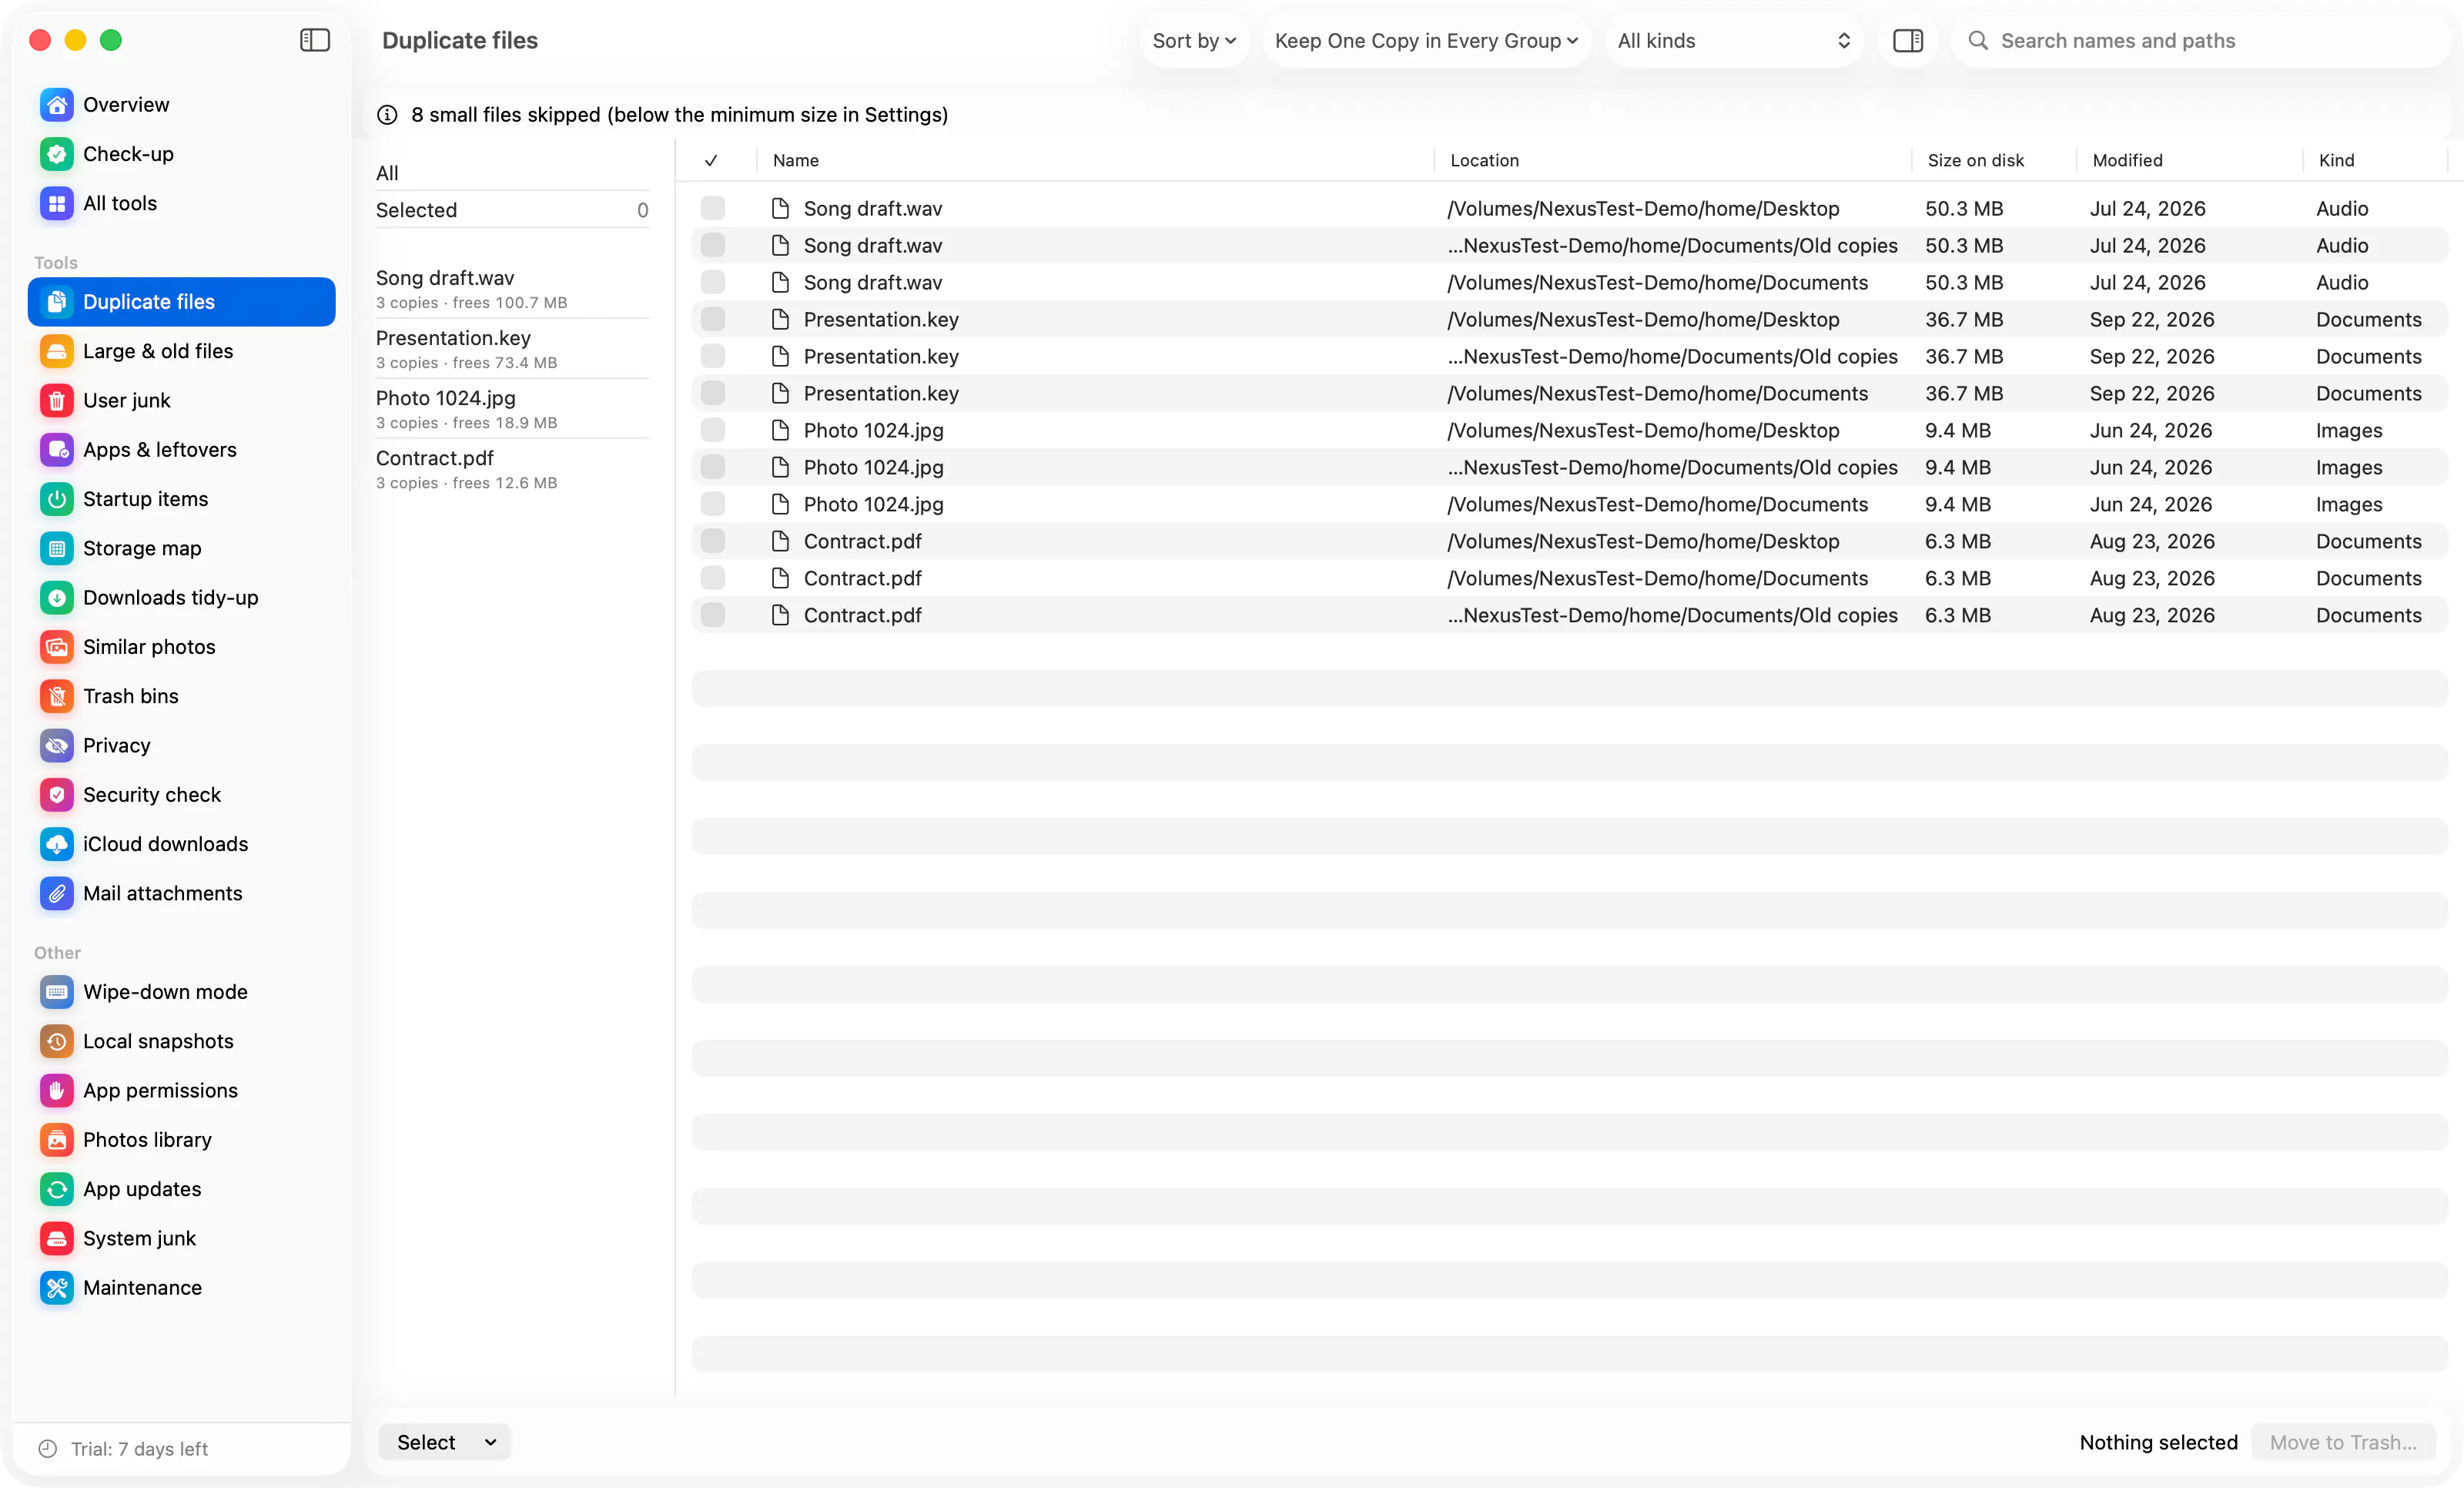
Task: Check Photo 1024.jpg in Old copies checkbox
Action: 713,467
